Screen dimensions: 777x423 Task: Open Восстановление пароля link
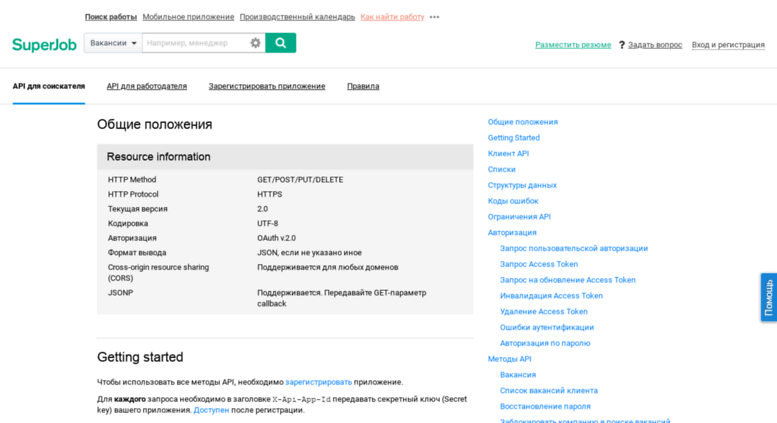[x=545, y=407]
